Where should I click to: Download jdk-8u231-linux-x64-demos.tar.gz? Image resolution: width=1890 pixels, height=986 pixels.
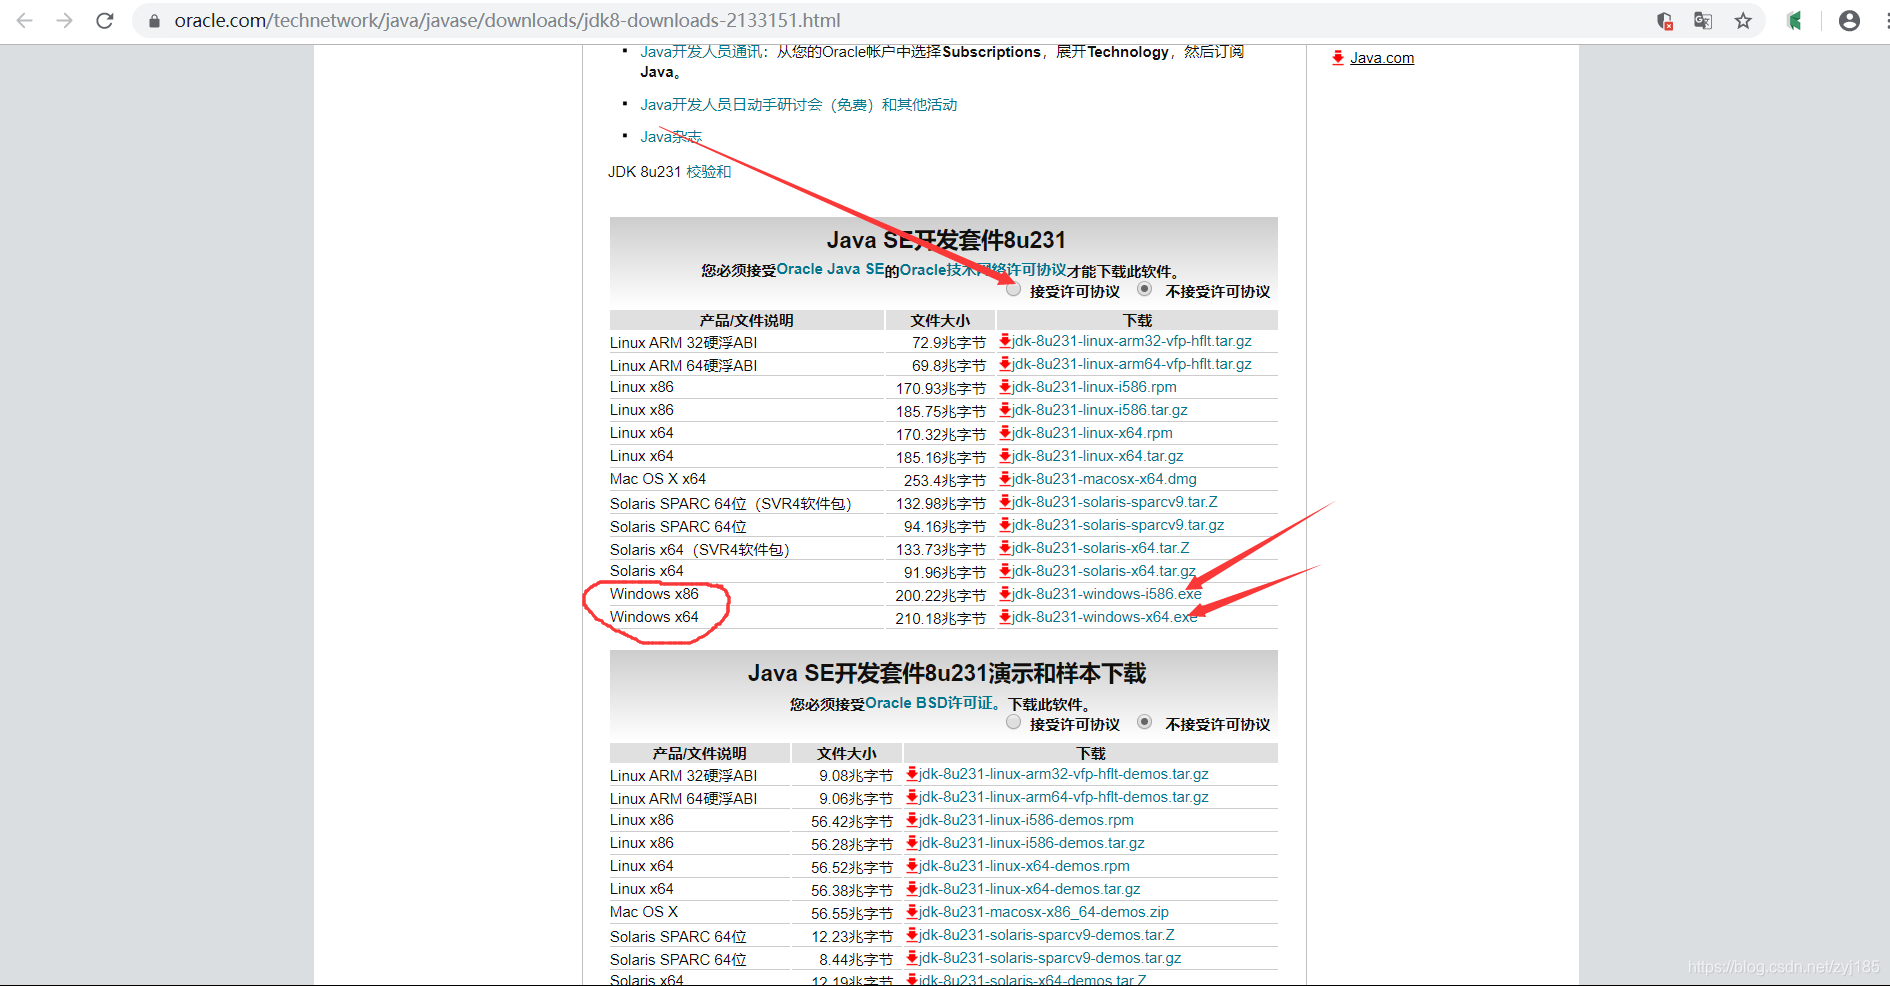tap(1029, 889)
